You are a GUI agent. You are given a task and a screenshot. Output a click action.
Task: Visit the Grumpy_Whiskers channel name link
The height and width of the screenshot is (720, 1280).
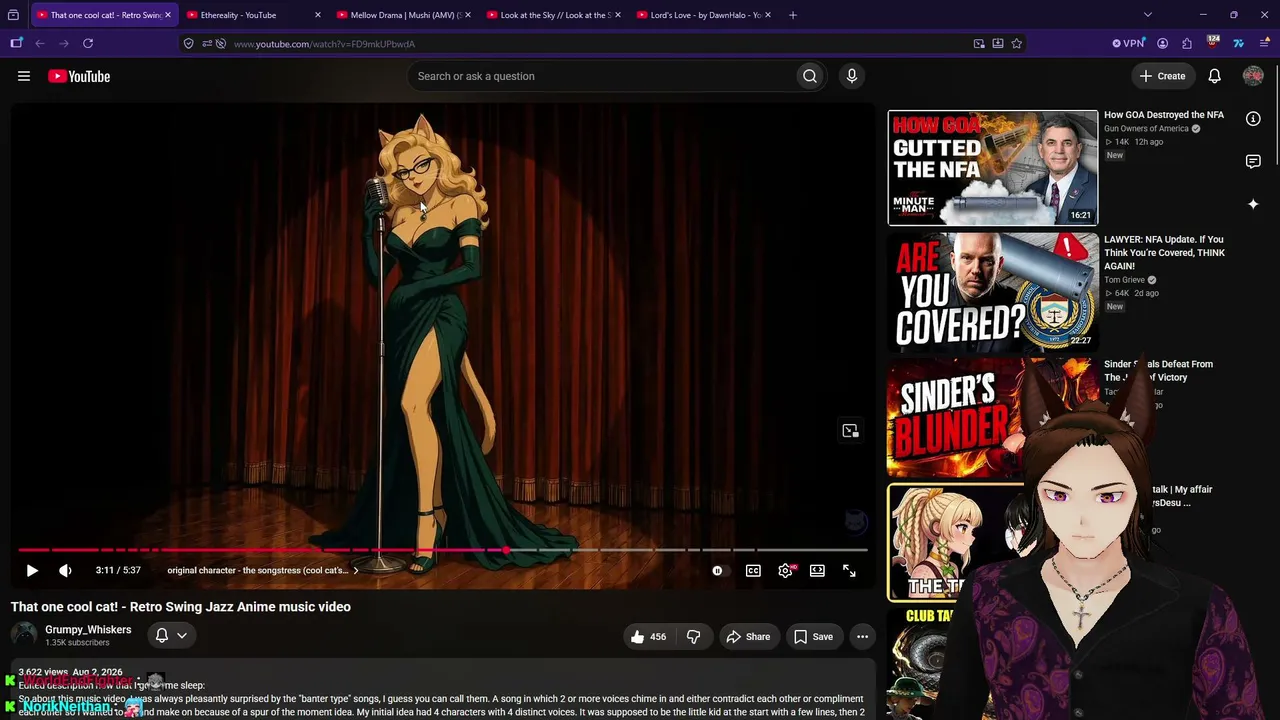pos(88,630)
